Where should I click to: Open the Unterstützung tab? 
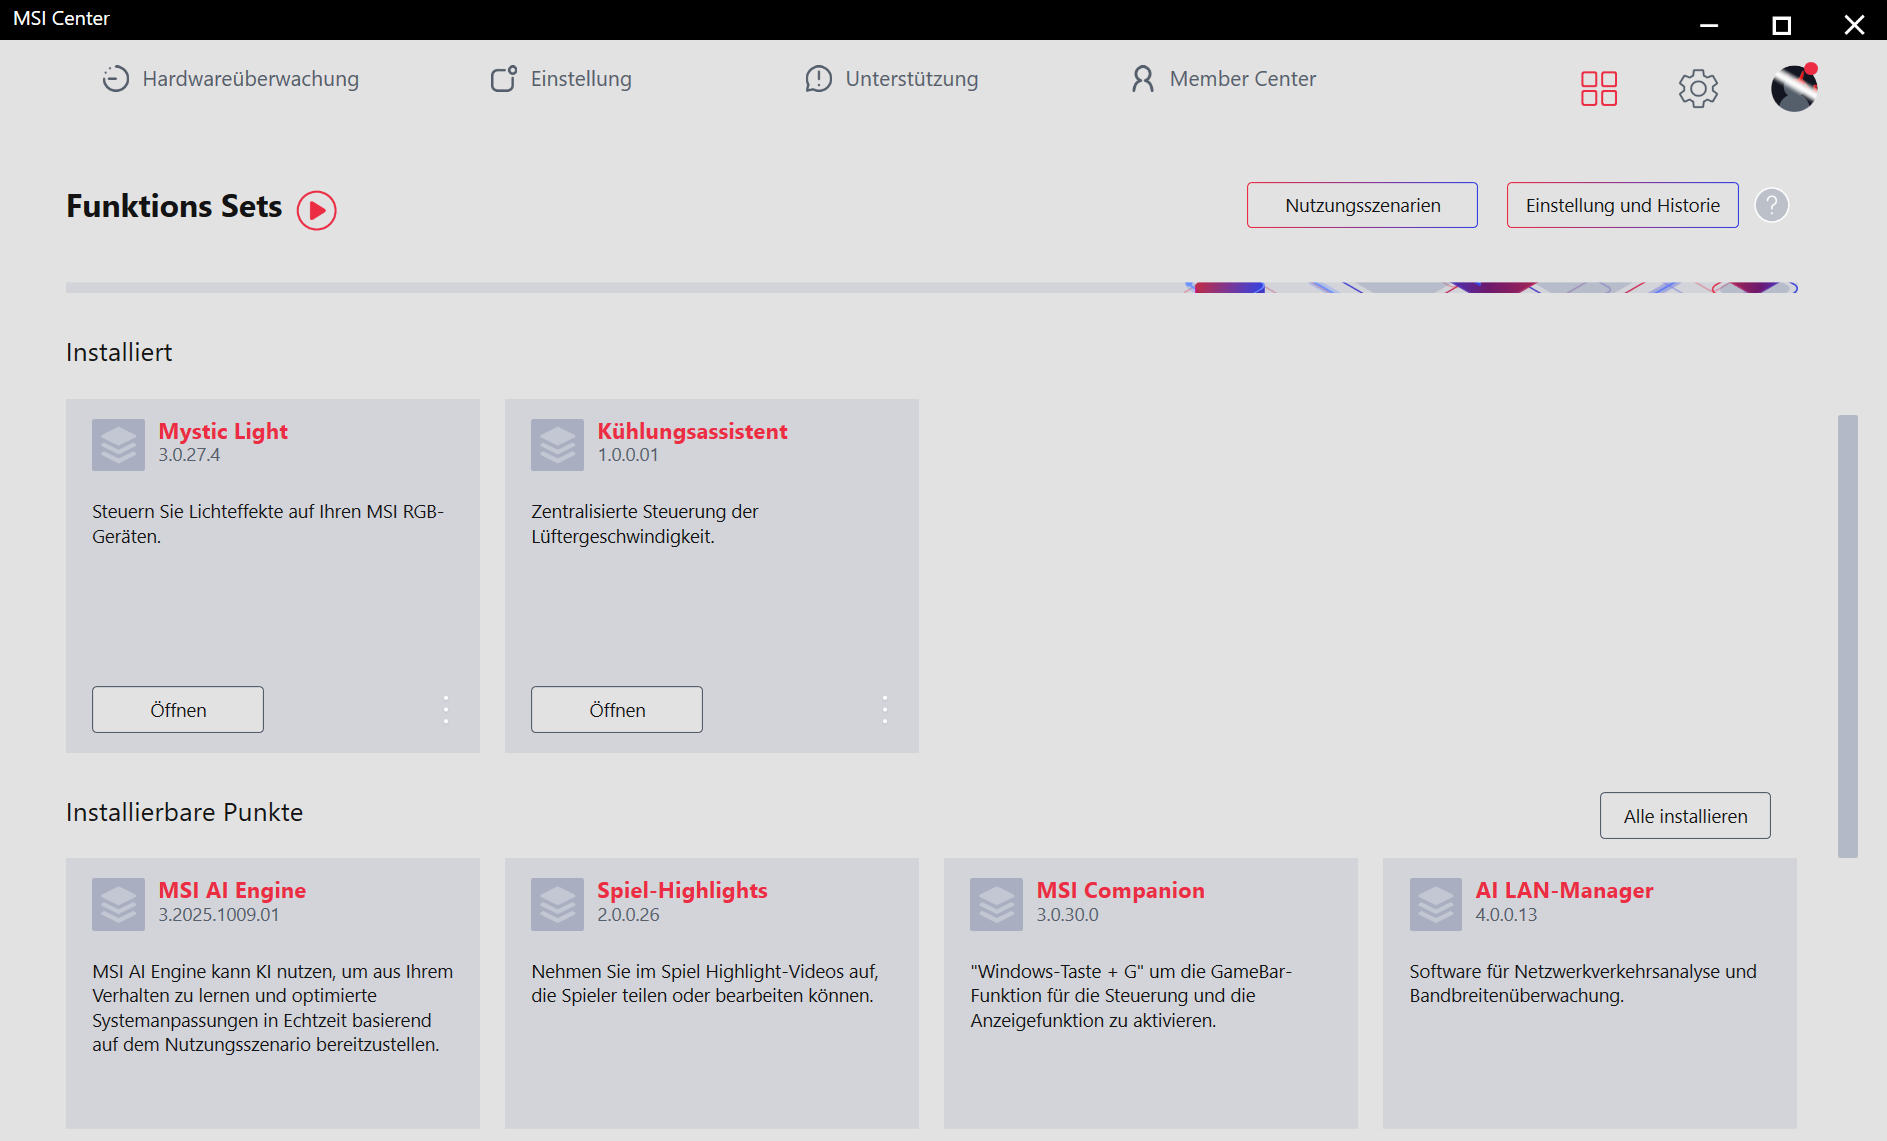coord(891,79)
